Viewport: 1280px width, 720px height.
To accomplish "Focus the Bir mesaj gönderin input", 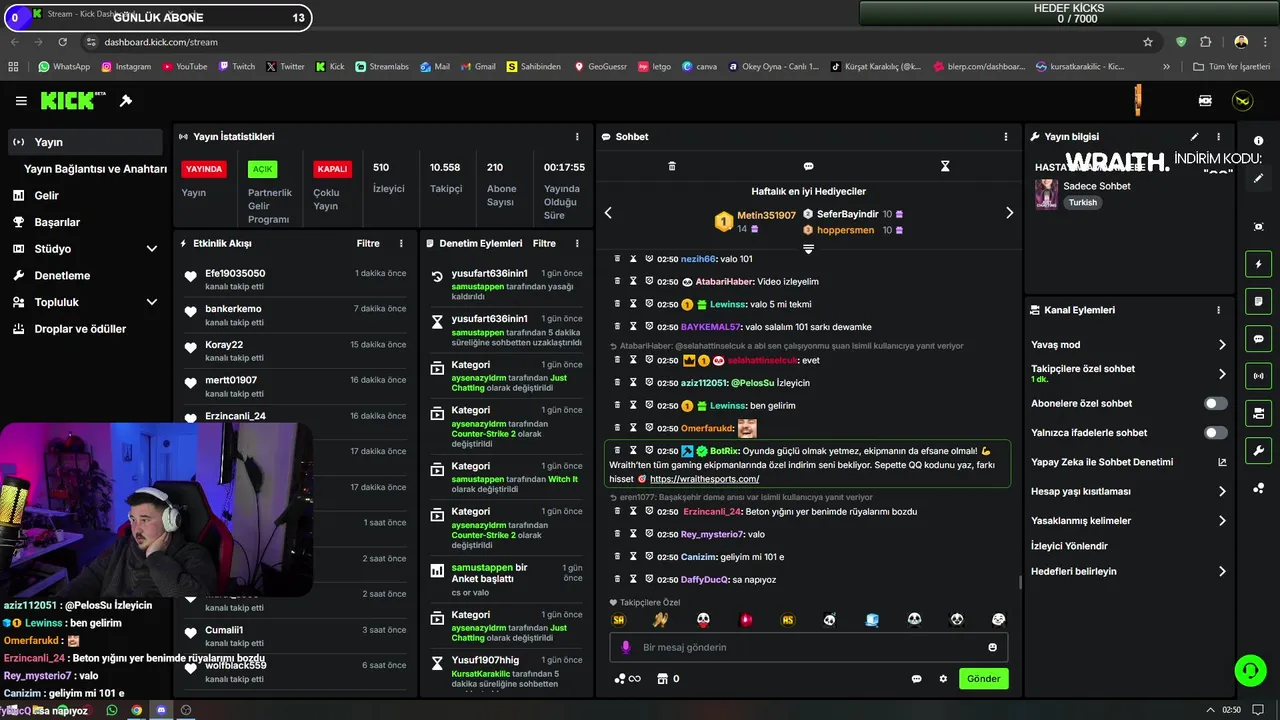I will coord(809,648).
